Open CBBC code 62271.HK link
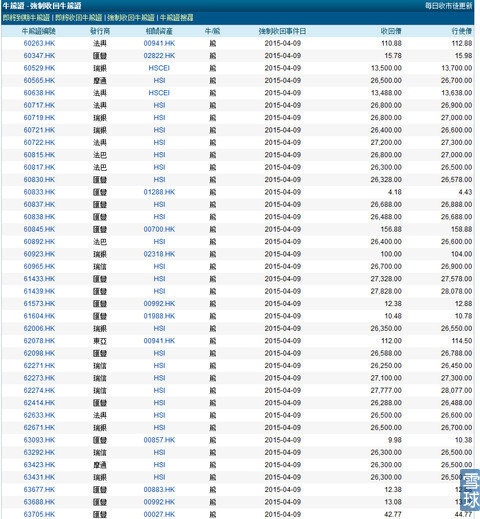This screenshot has height=519, width=480. (x=39, y=366)
